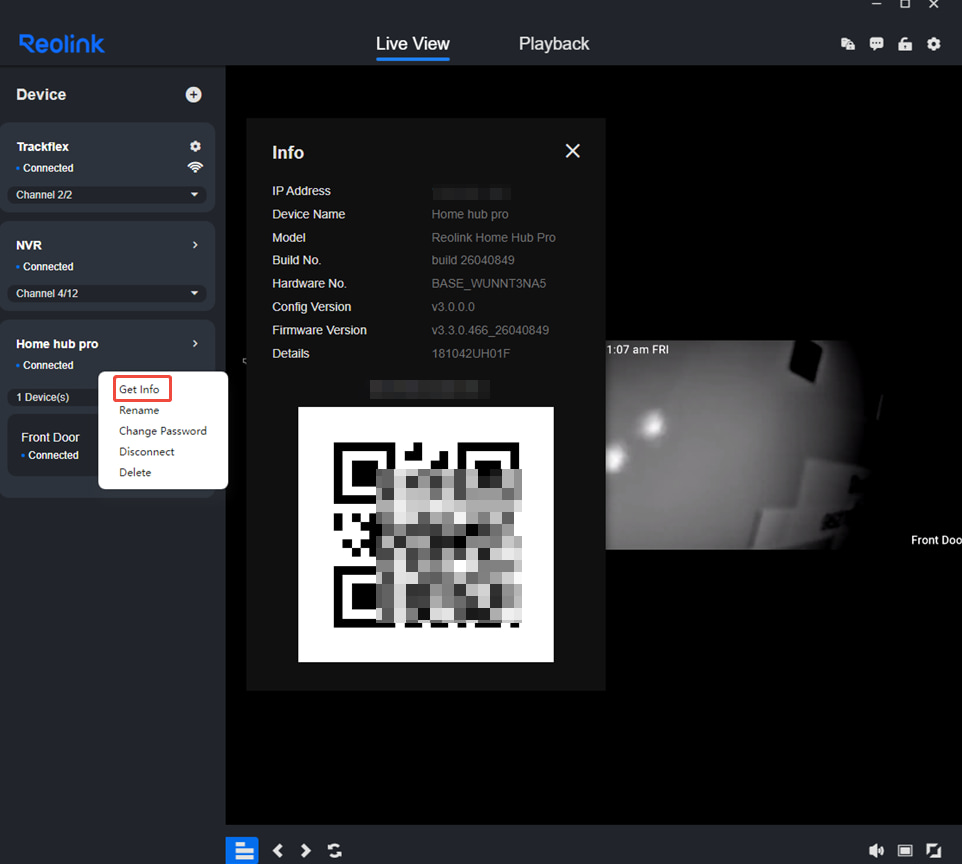The width and height of the screenshot is (962, 864).
Task: Open the app settings gear in header
Action: tap(934, 44)
